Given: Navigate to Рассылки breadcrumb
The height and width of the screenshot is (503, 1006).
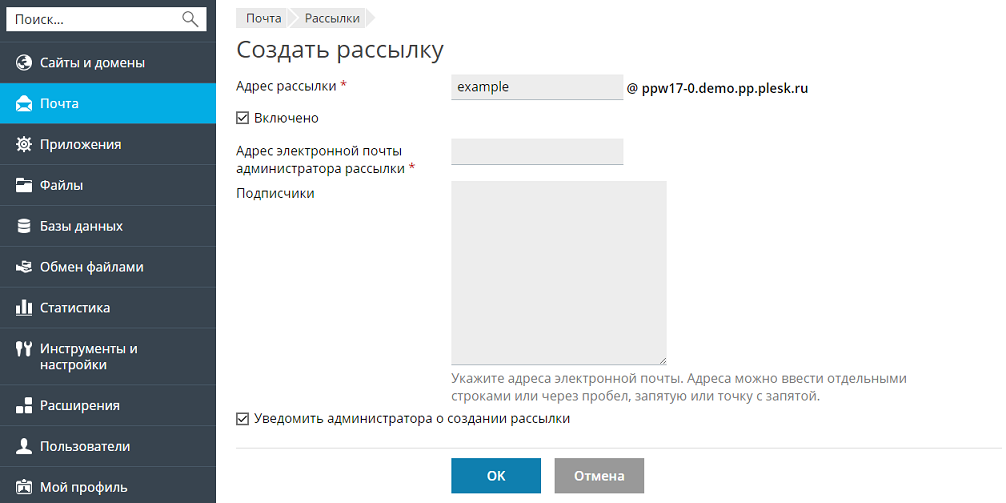Looking at the screenshot, I should tap(332, 18).
